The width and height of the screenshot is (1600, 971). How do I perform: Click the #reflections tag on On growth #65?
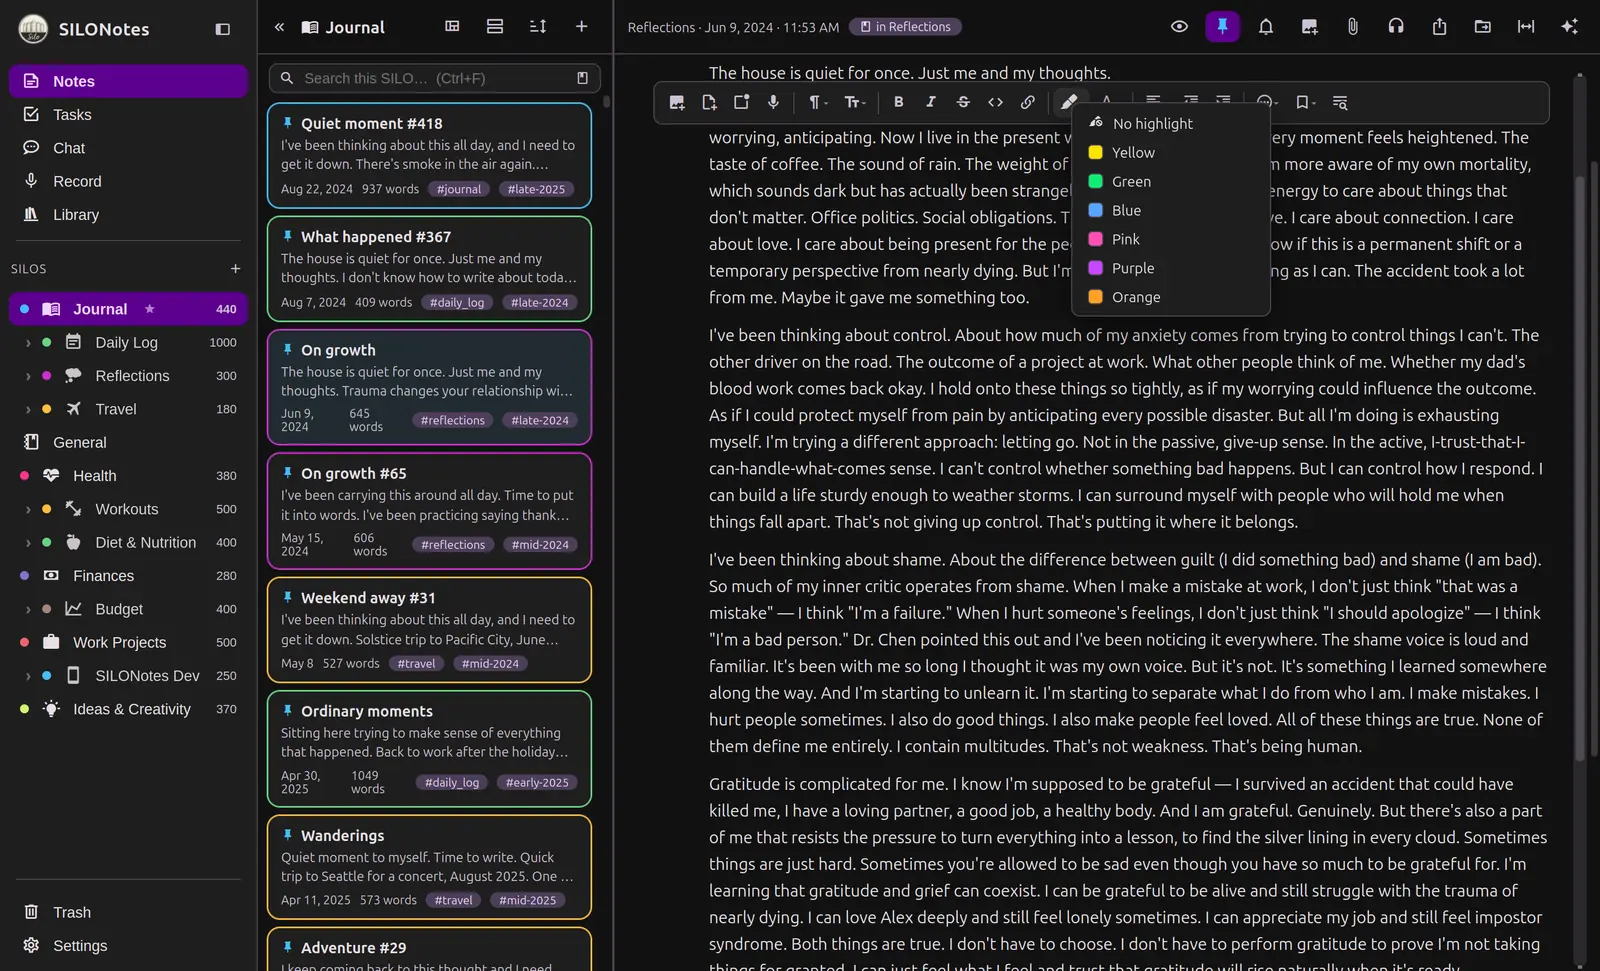453,545
